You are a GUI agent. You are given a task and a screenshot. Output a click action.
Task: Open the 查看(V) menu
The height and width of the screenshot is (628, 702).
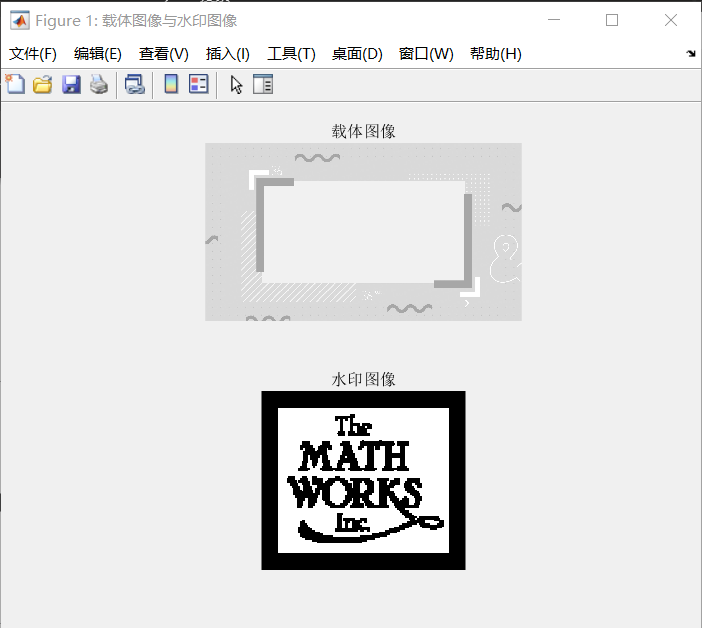tap(164, 54)
